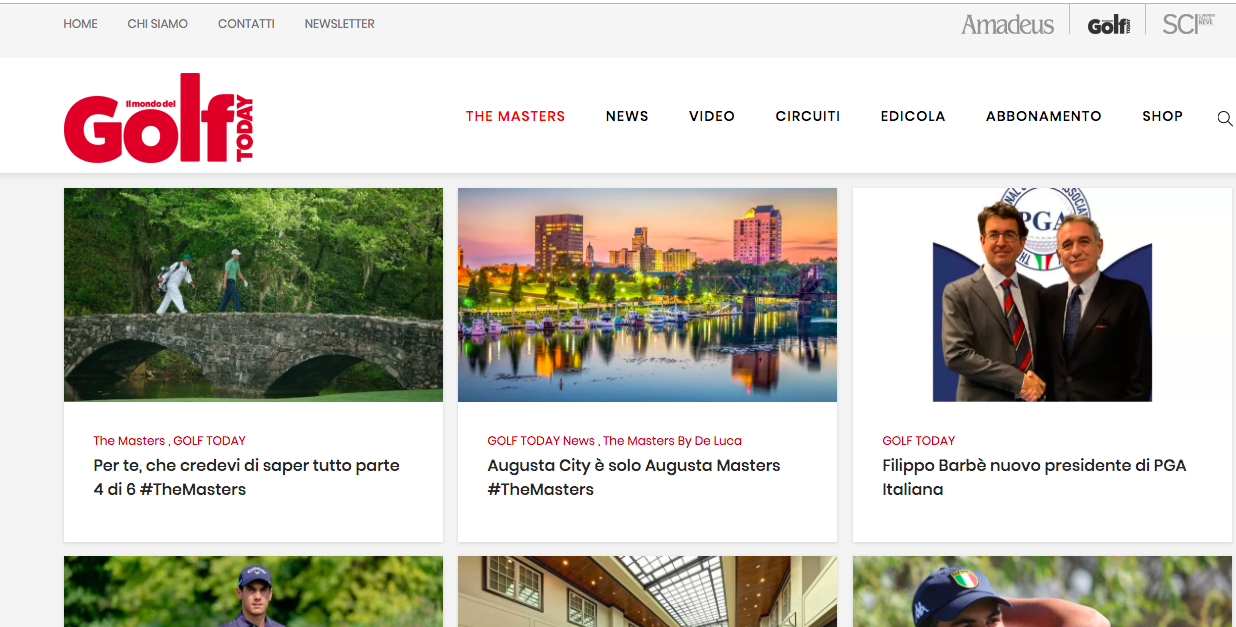
Task: Click the Augusta city skyline image
Action: click(x=647, y=295)
